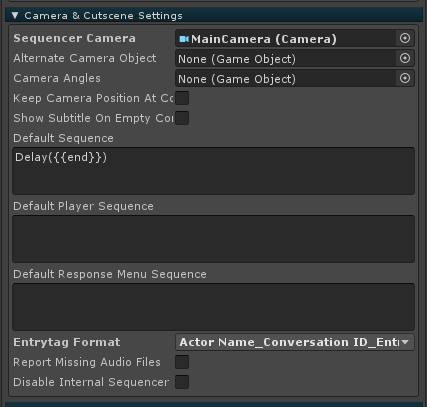Click the Alternate Camera Object label
427x407 pixels.
[85, 58]
